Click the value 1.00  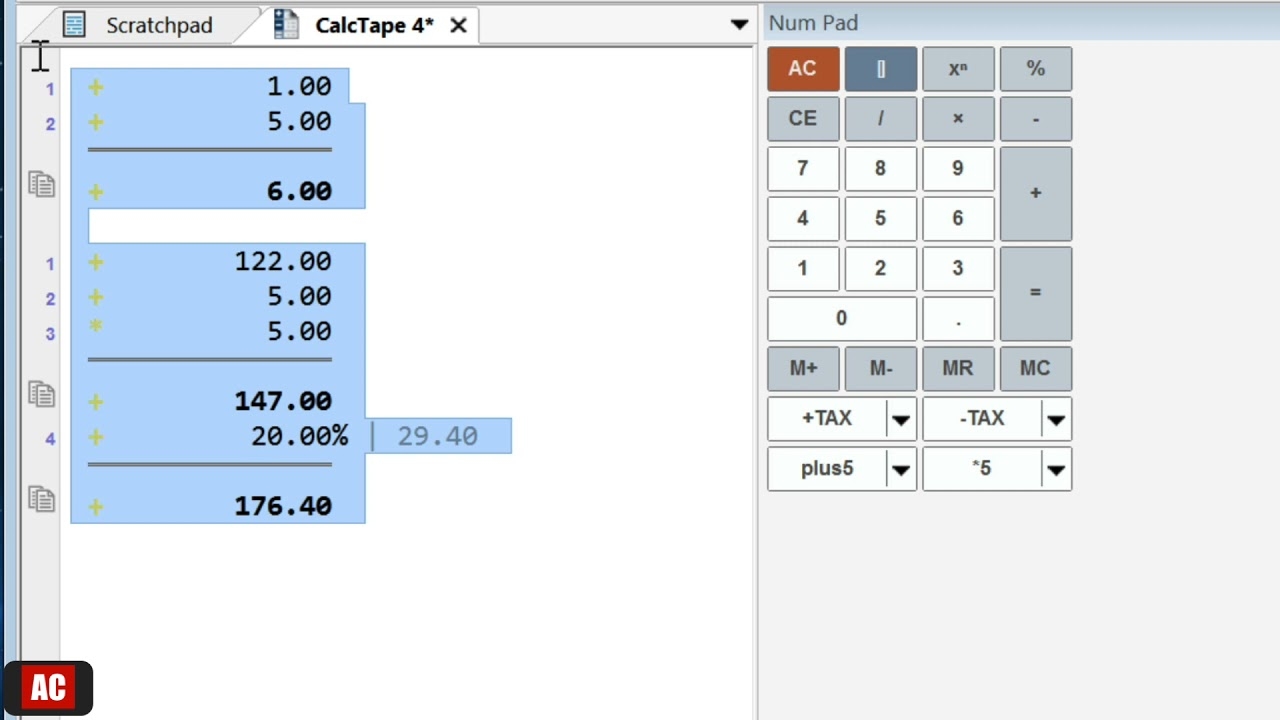[x=299, y=87]
